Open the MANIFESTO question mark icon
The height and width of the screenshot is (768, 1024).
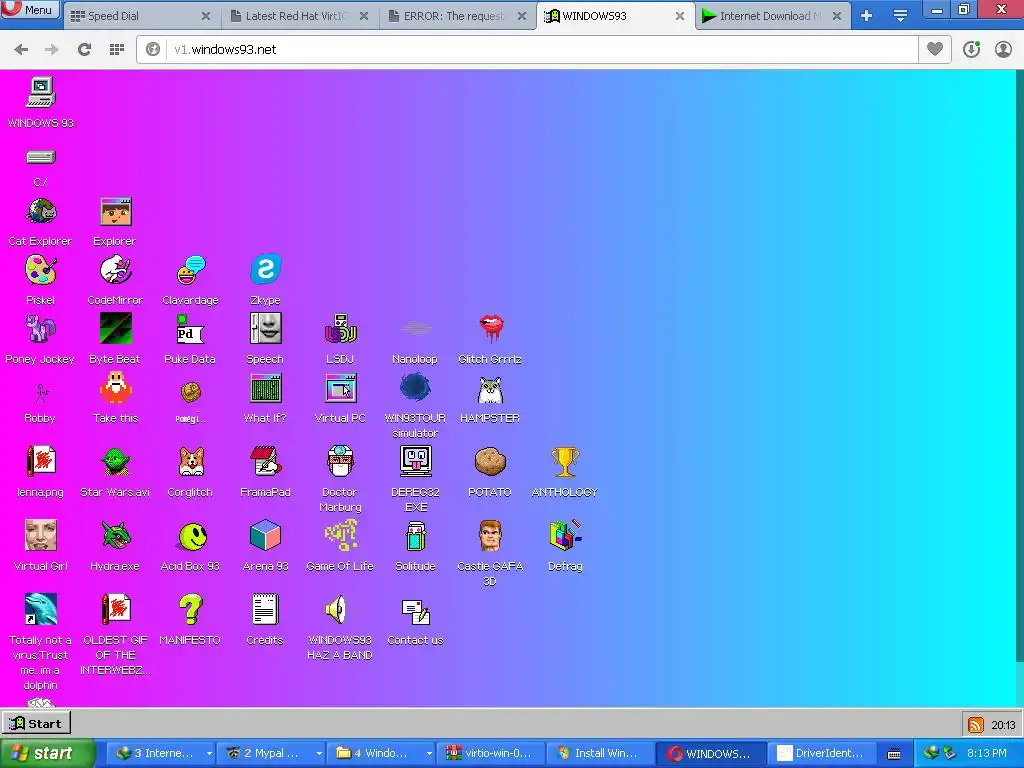[x=191, y=609]
